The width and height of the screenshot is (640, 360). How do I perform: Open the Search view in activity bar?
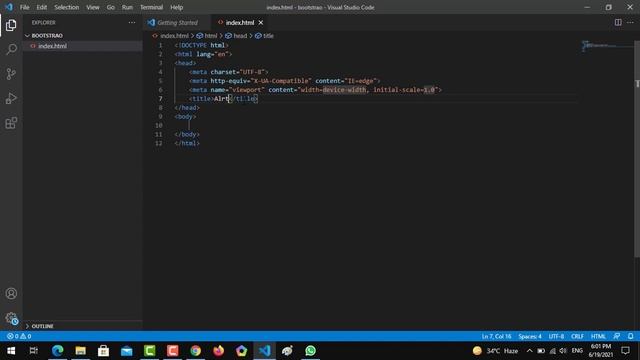(11, 49)
